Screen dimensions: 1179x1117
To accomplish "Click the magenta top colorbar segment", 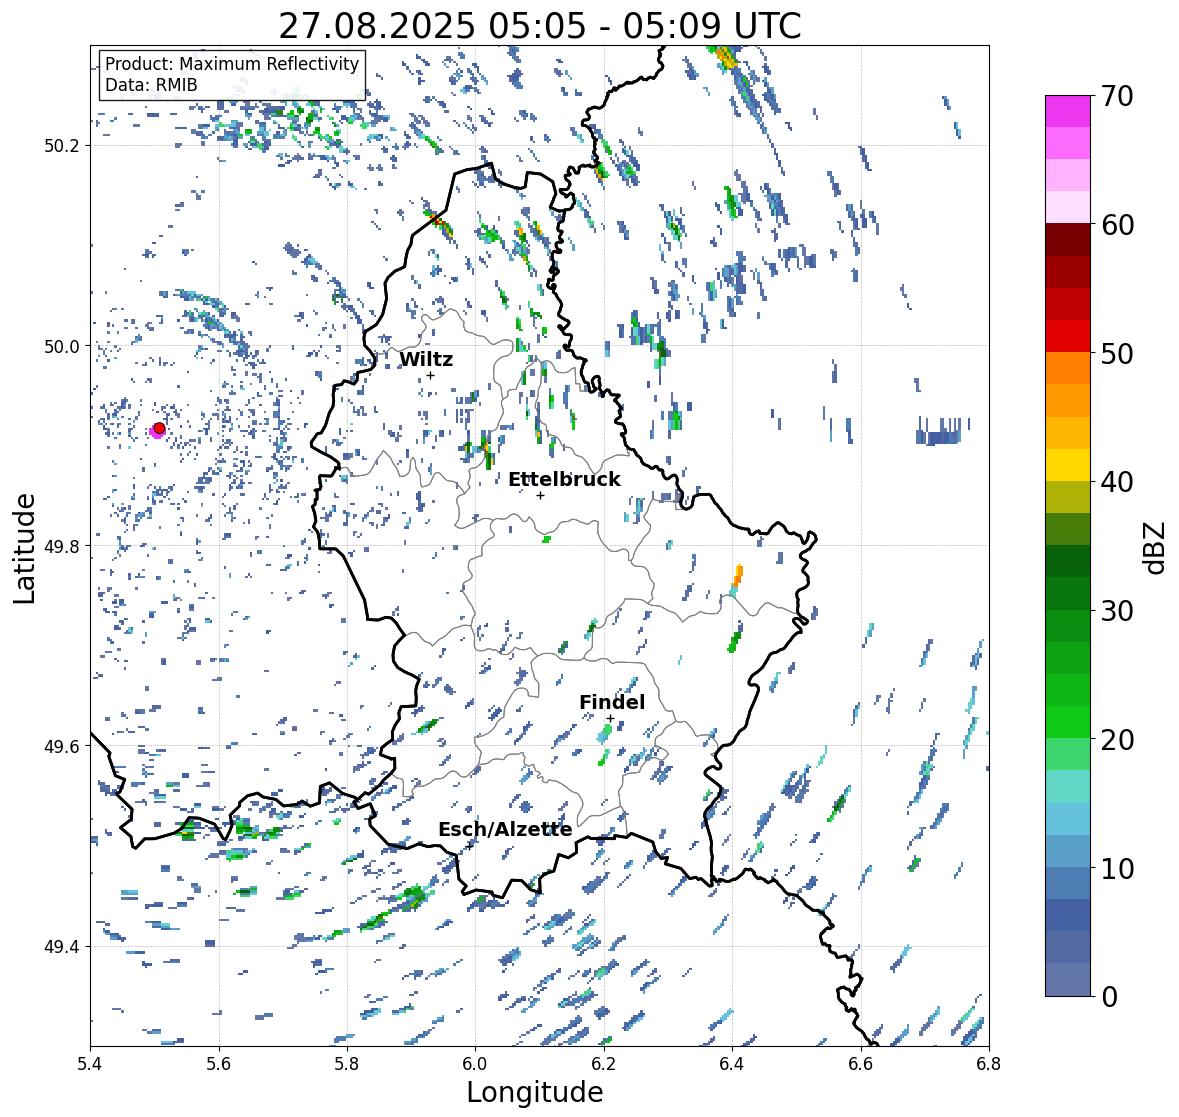I will pyautogui.click(x=1068, y=111).
